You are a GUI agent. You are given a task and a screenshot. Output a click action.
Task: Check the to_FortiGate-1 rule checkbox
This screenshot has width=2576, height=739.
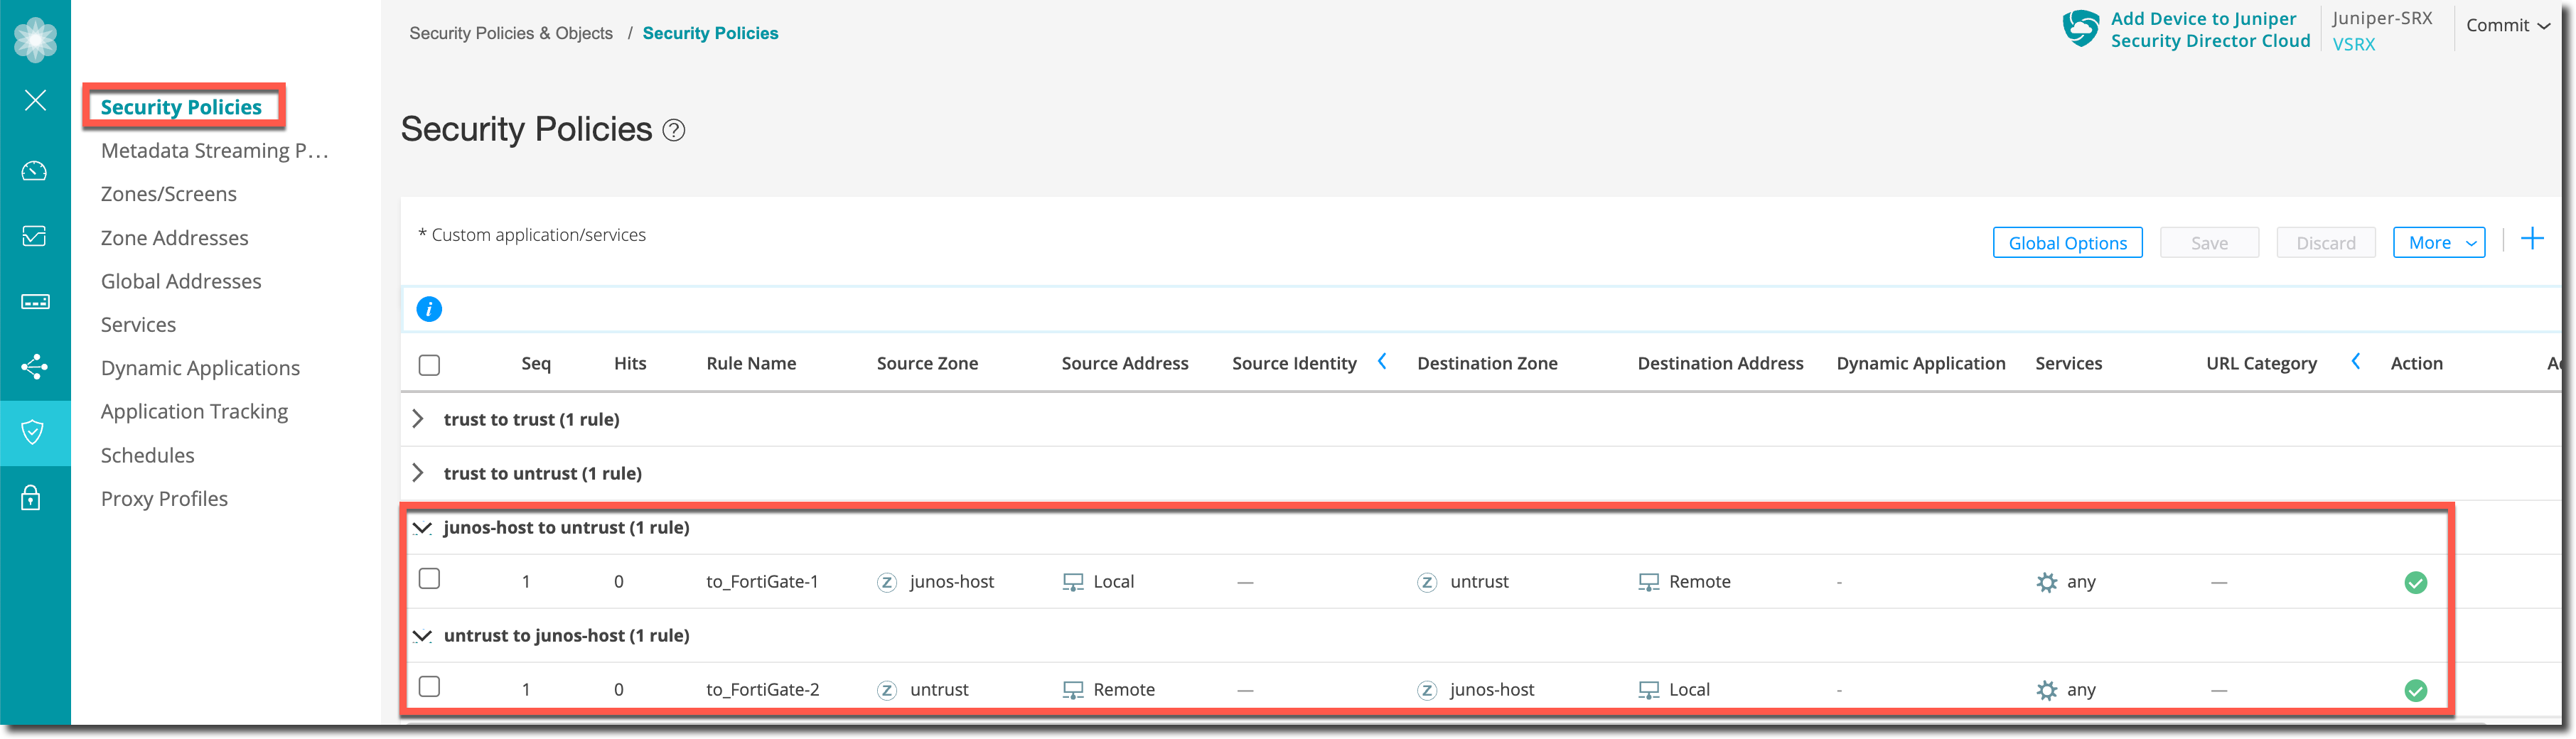pos(429,579)
